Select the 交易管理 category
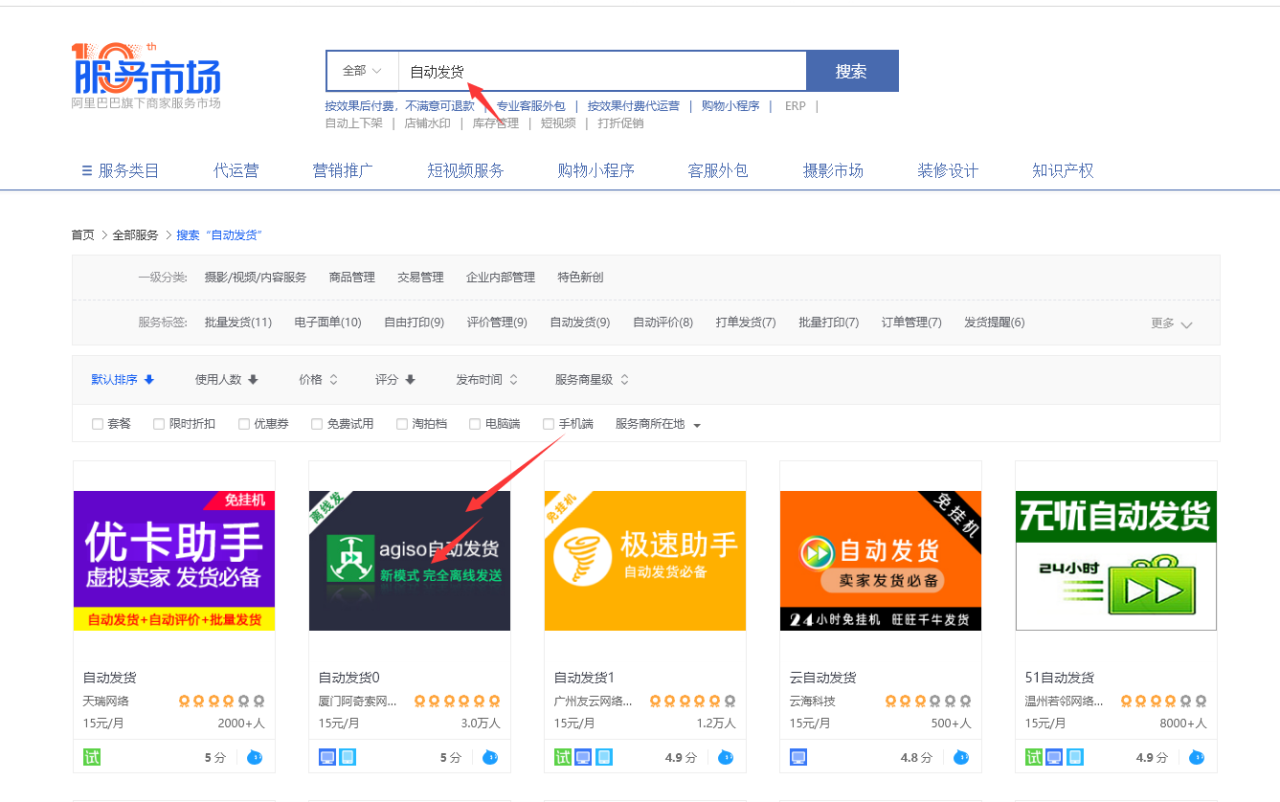 click(420, 277)
